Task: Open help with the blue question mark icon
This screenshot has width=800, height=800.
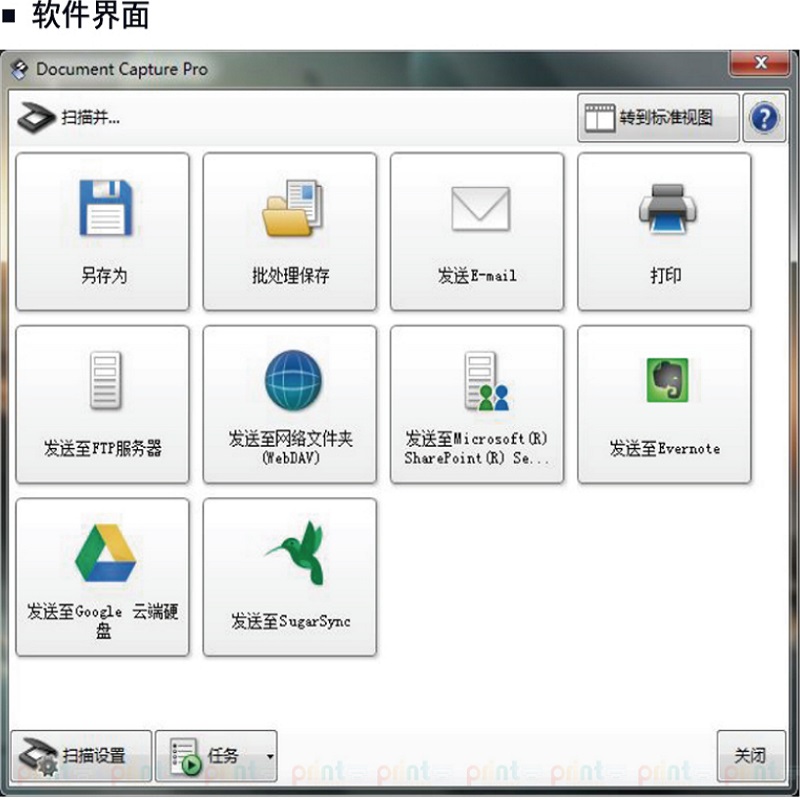Action: tap(764, 118)
